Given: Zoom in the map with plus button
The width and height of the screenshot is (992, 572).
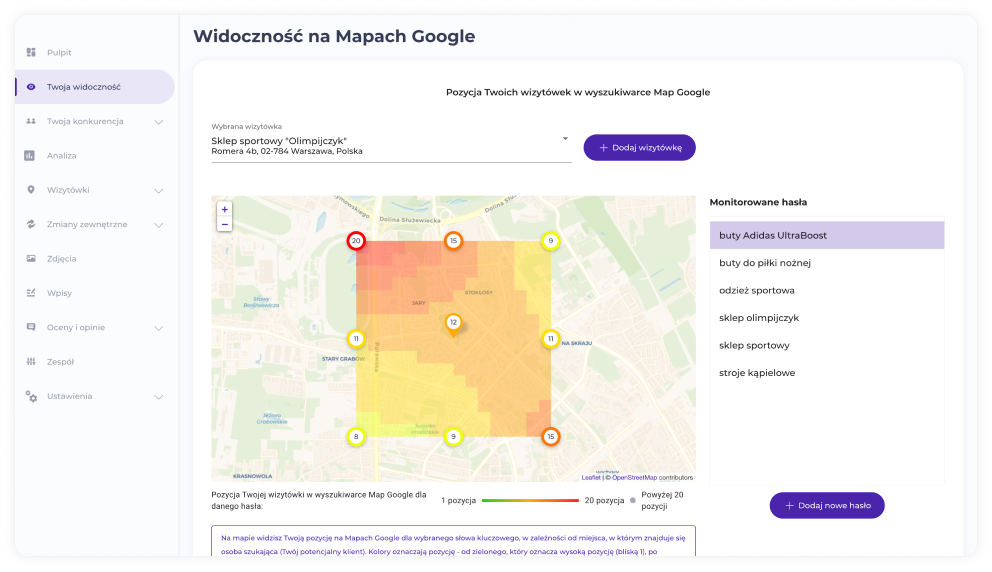Looking at the screenshot, I should pos(224,210).
